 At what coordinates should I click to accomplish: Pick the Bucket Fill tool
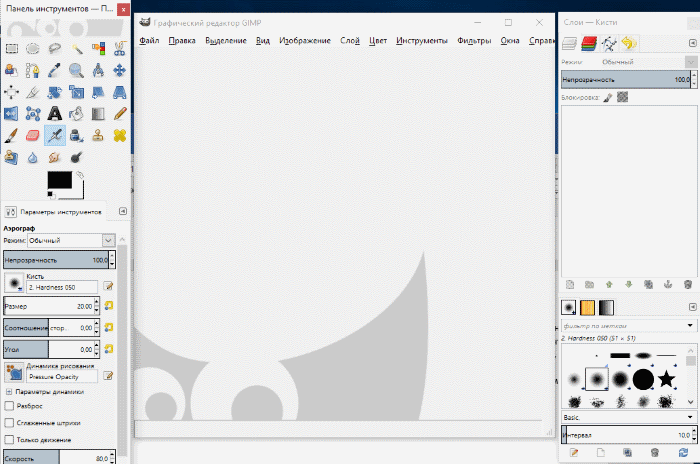click(x=77, y=114)
